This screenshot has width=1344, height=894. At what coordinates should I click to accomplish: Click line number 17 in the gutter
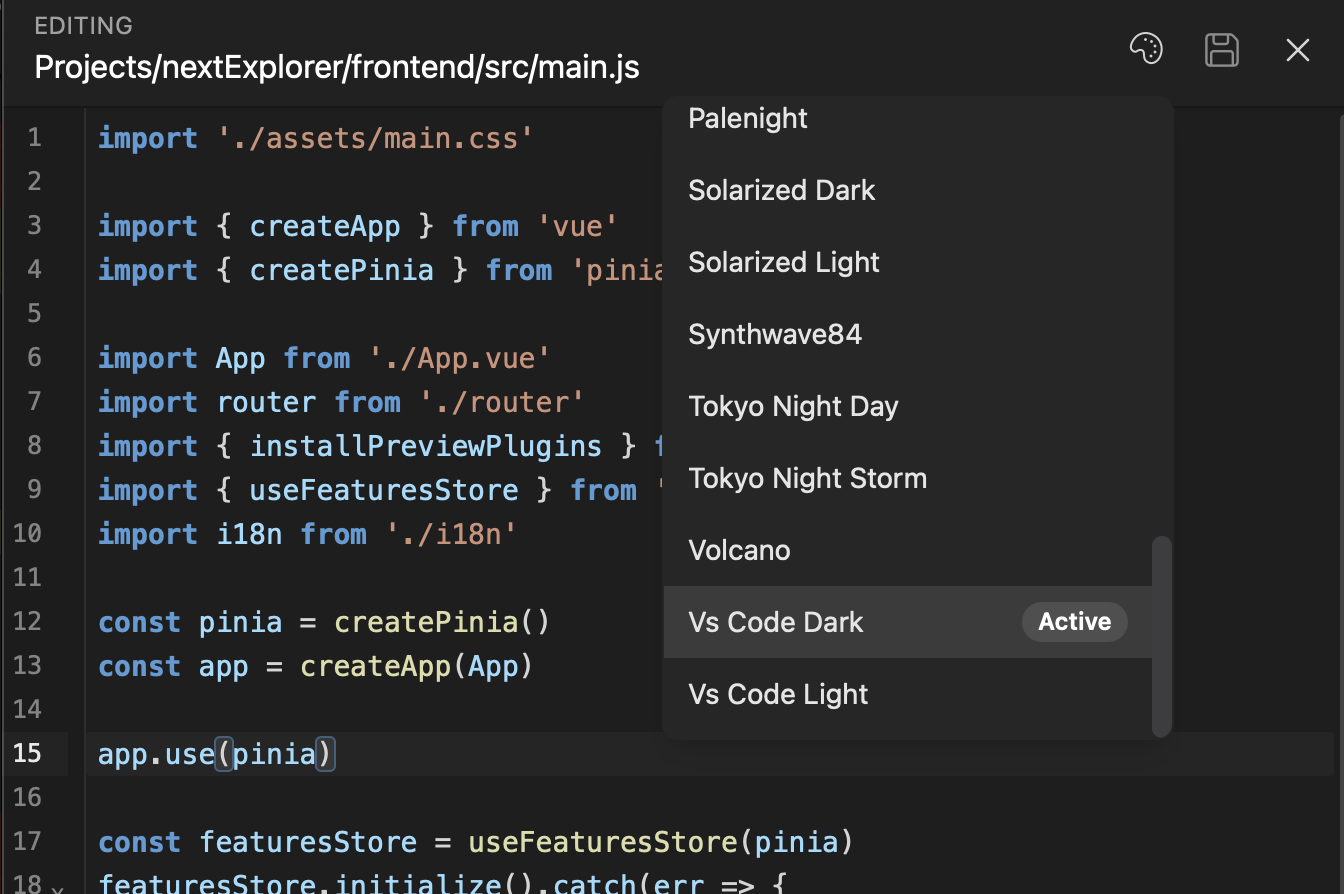point(27,841)
